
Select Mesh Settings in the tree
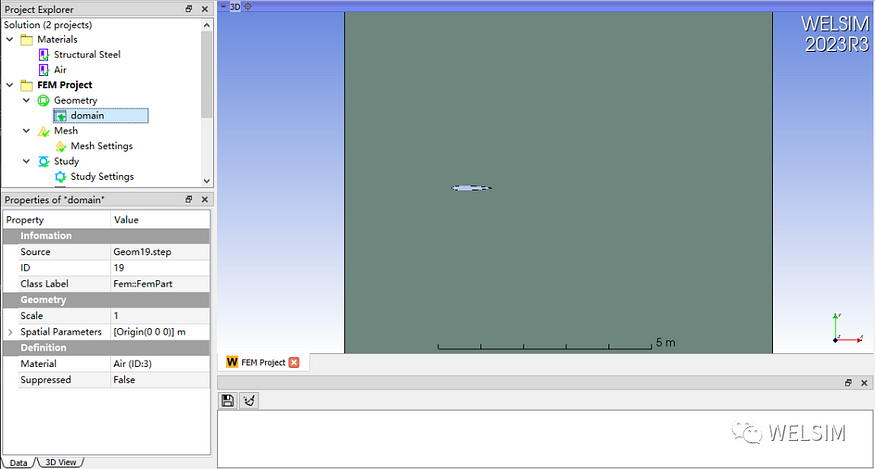pos(102,146)
